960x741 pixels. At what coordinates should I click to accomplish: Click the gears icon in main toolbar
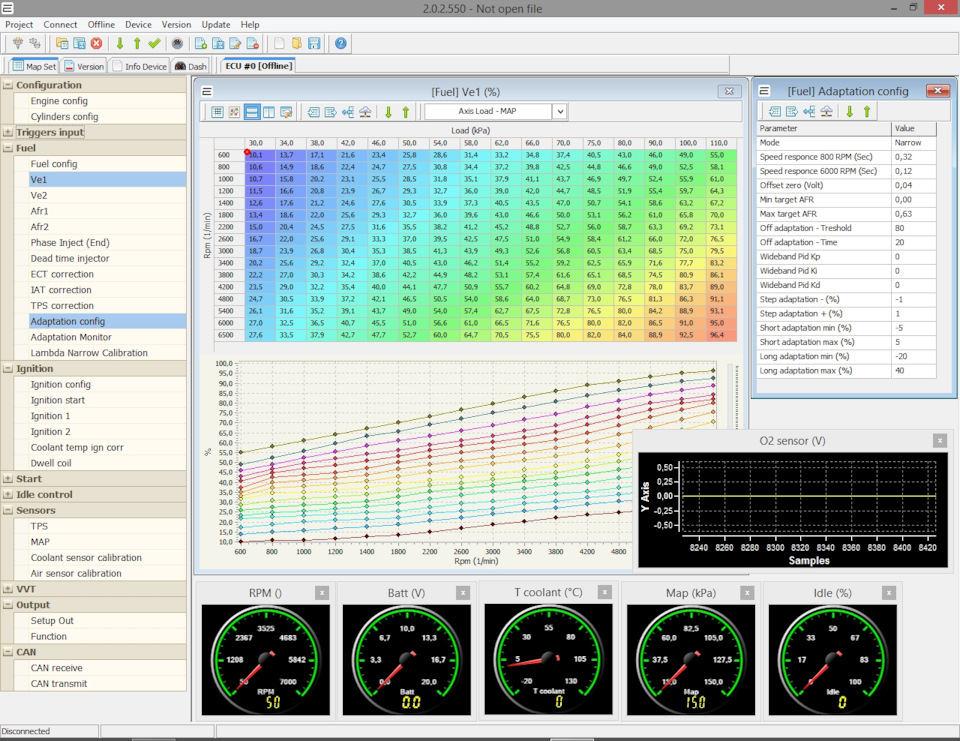click(35, 43)
